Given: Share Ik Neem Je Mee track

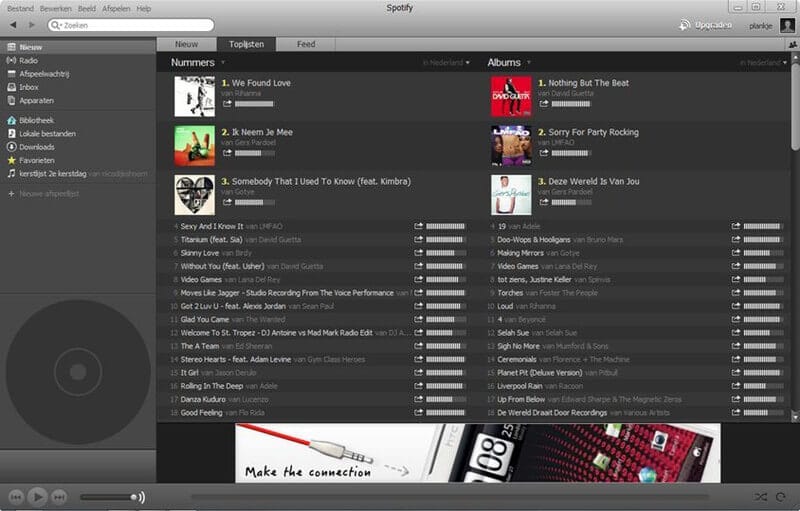Looking at the screenshot, I should tap(227, 152).
